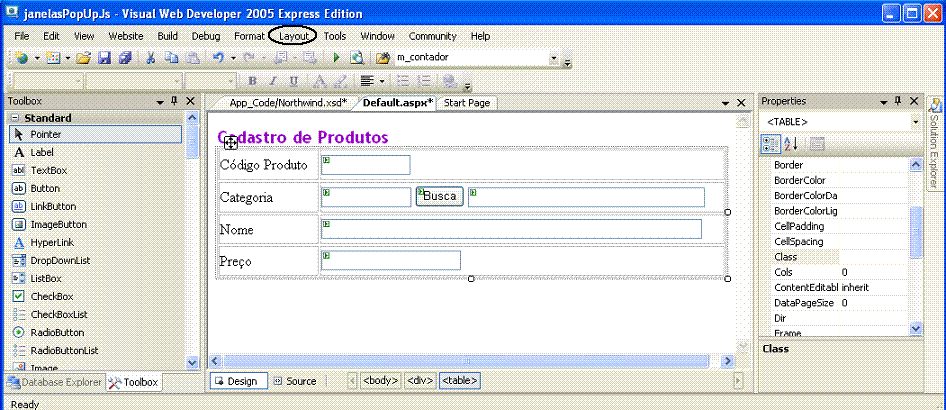Pin the Toolbox panel with auto-hide pin

click(174, 101)
